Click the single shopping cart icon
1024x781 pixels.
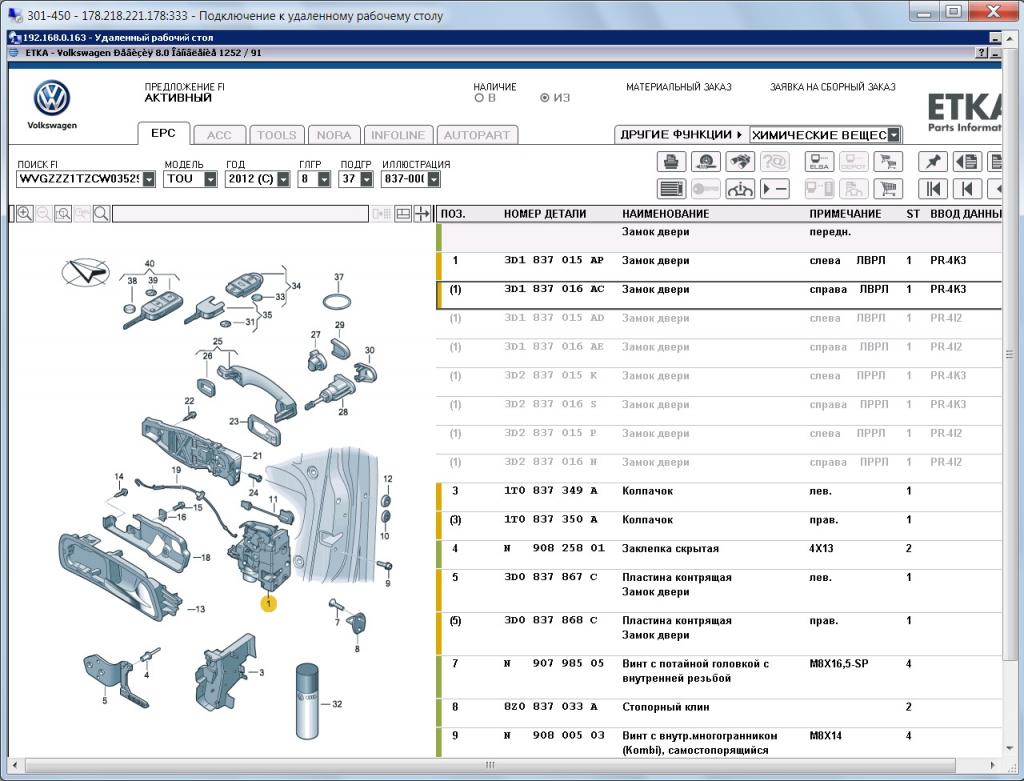point(888,189)
